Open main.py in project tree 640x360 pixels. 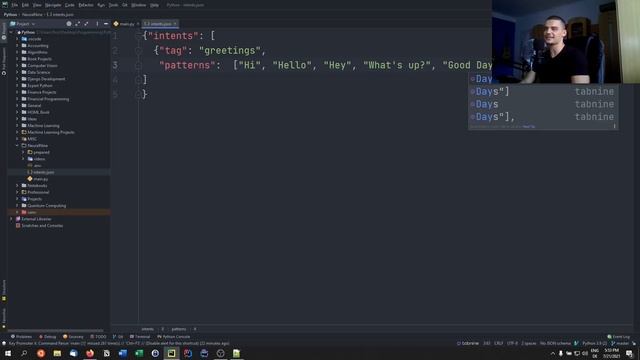pyautogui.click(x=40, y=179)
